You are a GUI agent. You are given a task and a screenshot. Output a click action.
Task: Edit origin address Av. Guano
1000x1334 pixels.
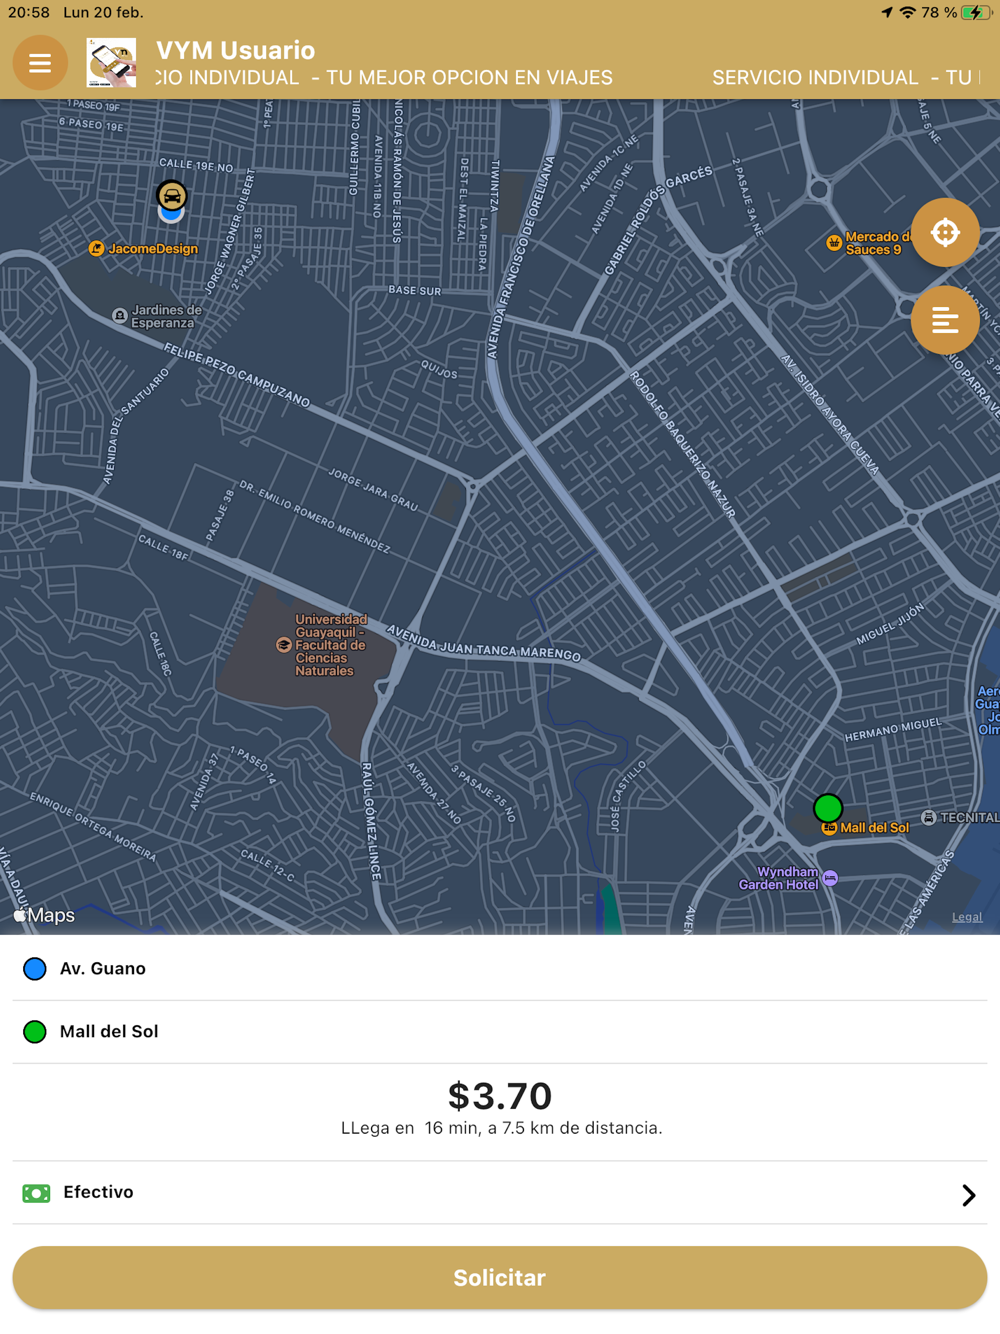tap(500, 968)
